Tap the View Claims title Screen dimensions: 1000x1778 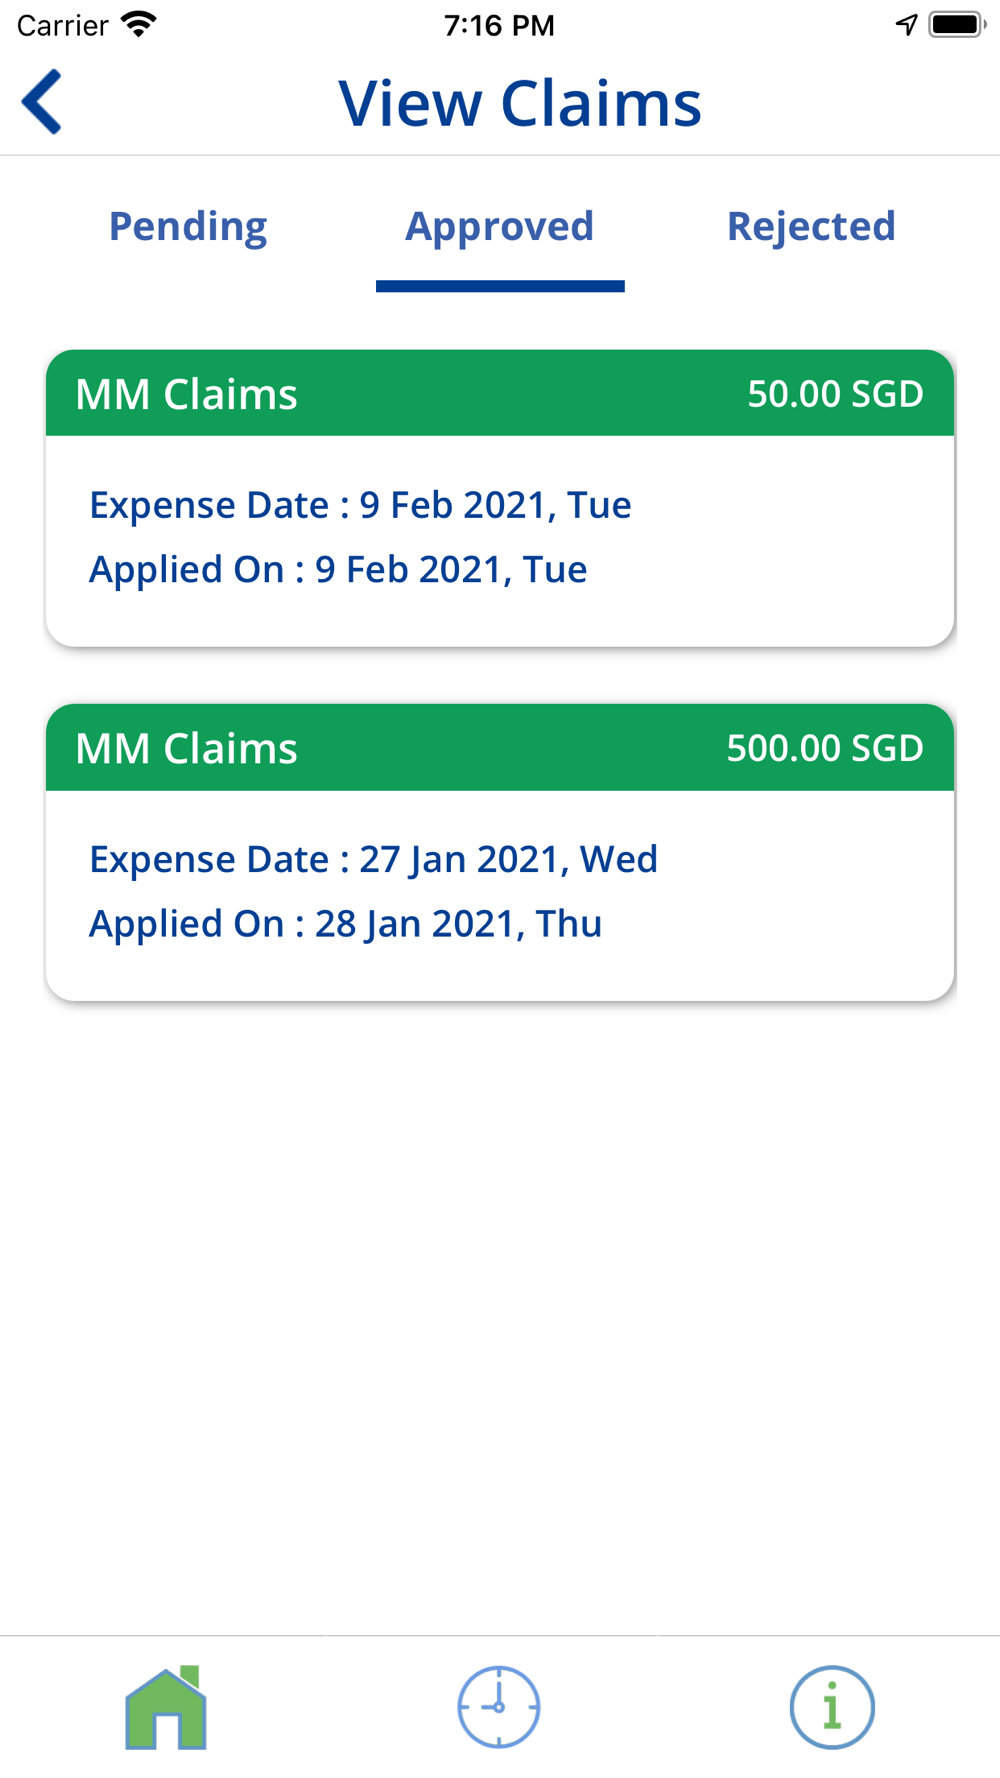coord(520,103)
